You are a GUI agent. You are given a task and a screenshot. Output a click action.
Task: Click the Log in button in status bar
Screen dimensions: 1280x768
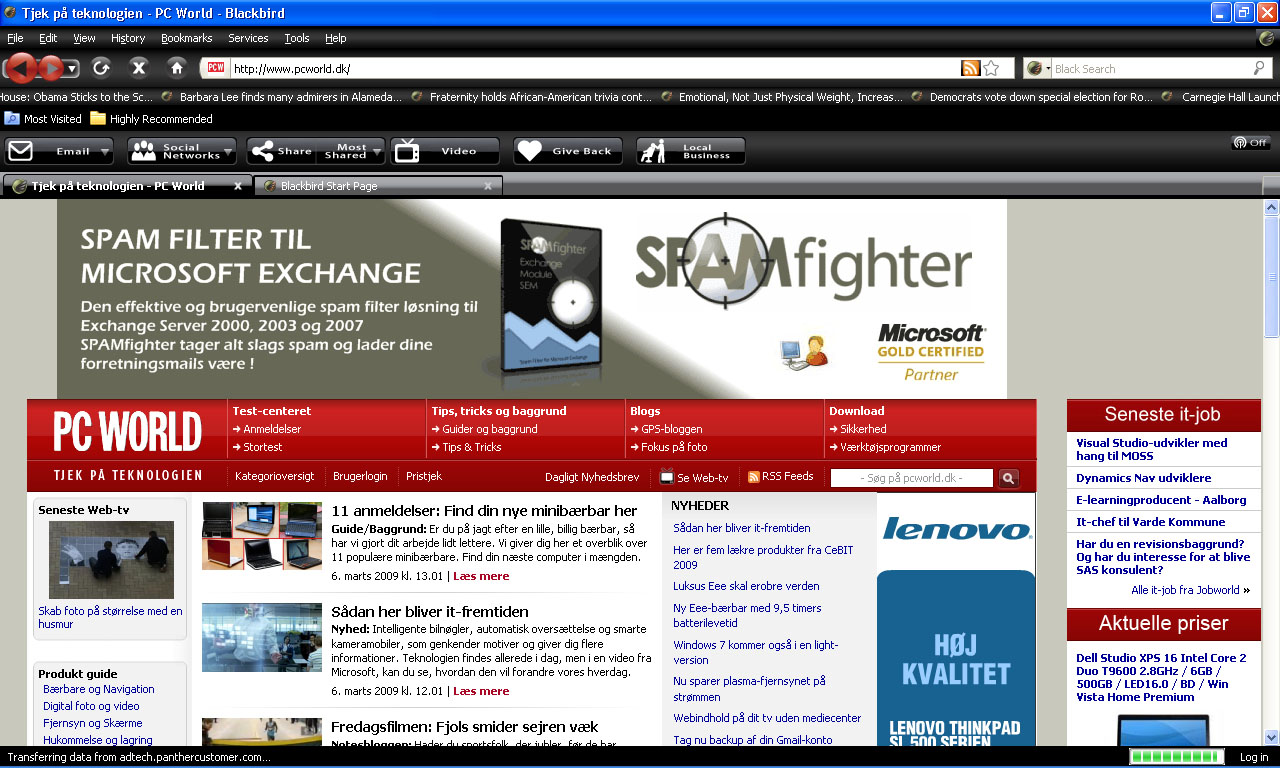point(1254,757)
